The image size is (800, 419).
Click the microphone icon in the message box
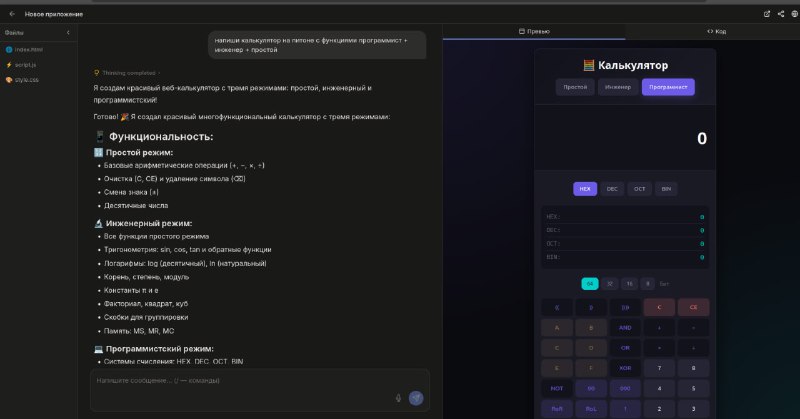[x=398, y=397]
